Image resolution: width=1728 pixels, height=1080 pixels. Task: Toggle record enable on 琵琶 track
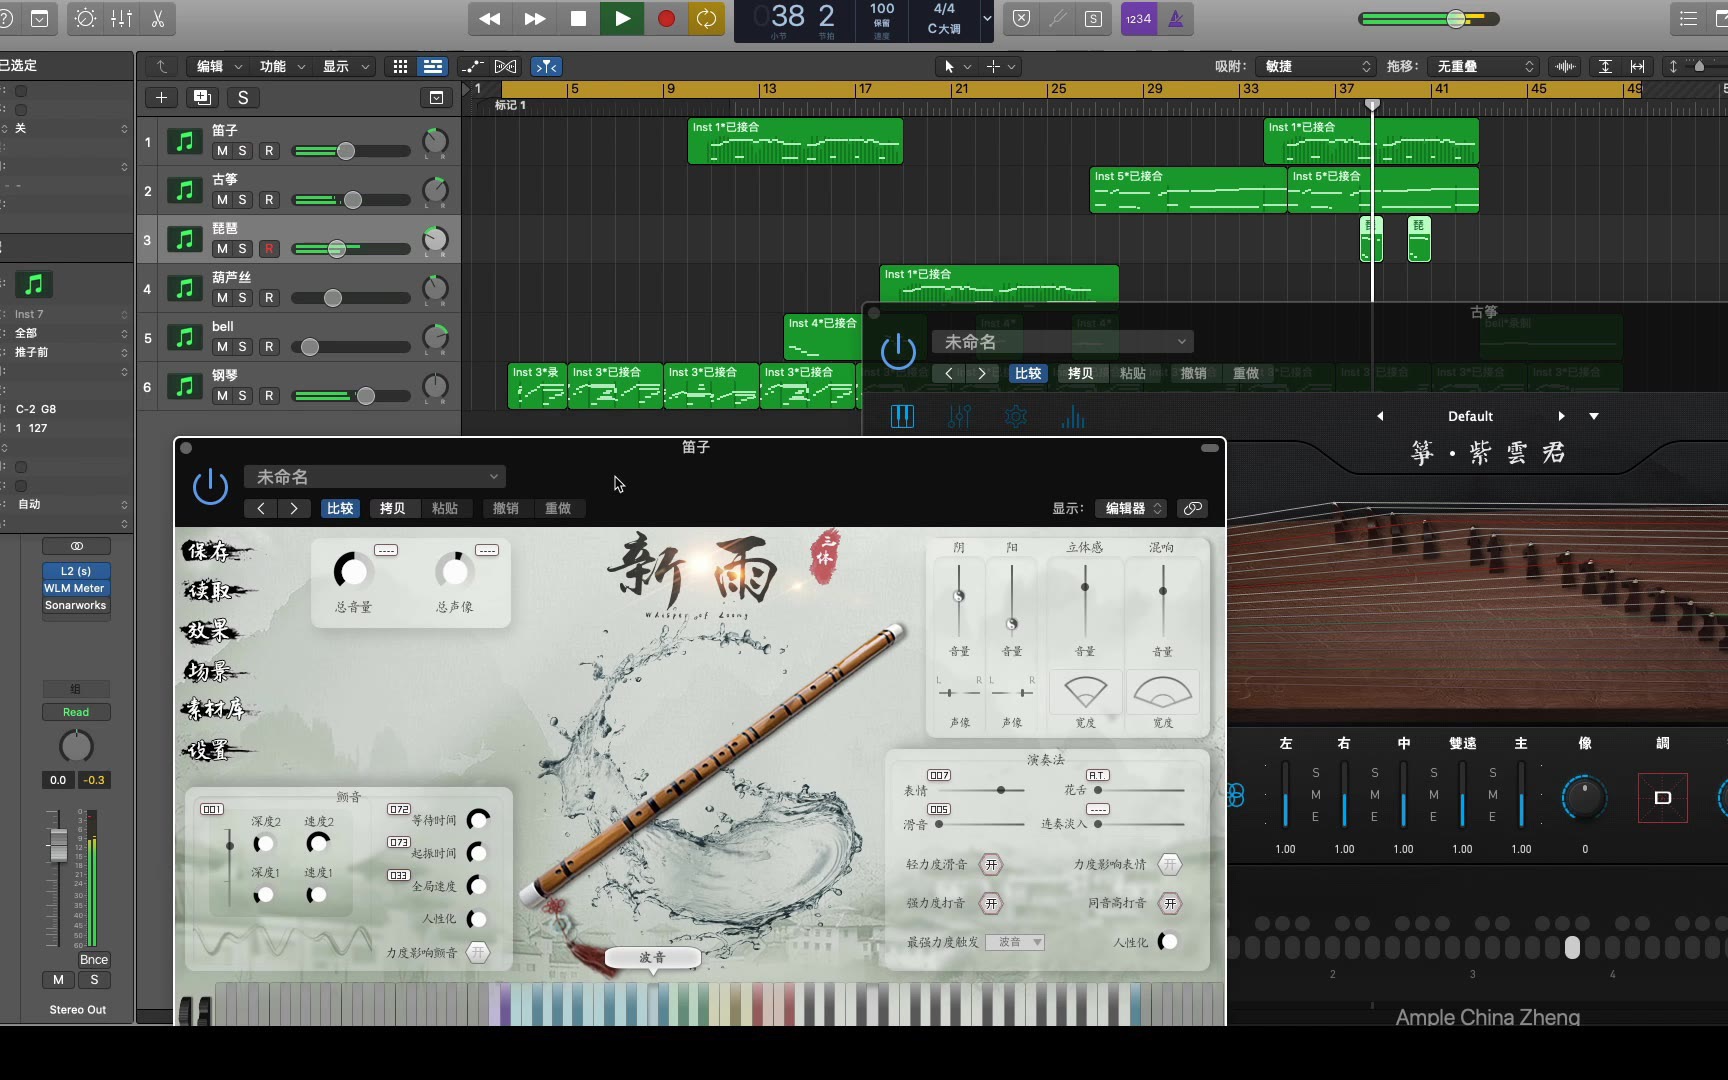click(268, 249)
